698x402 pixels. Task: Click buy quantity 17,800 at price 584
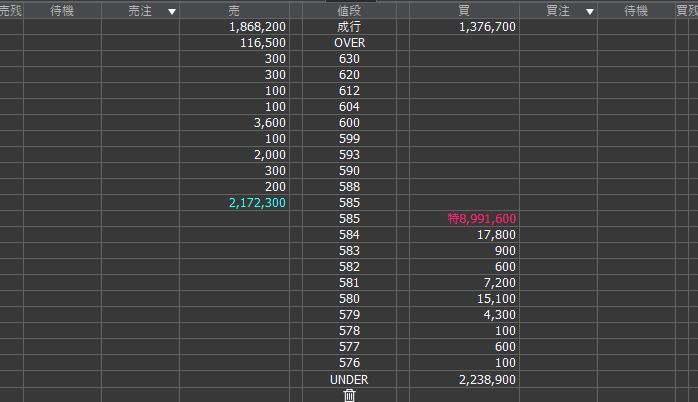pyautogui.click(x=496, y=236)
